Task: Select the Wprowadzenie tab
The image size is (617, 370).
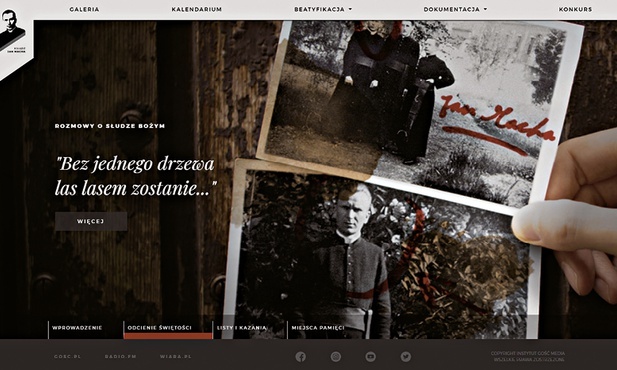Action: [77, 327]
